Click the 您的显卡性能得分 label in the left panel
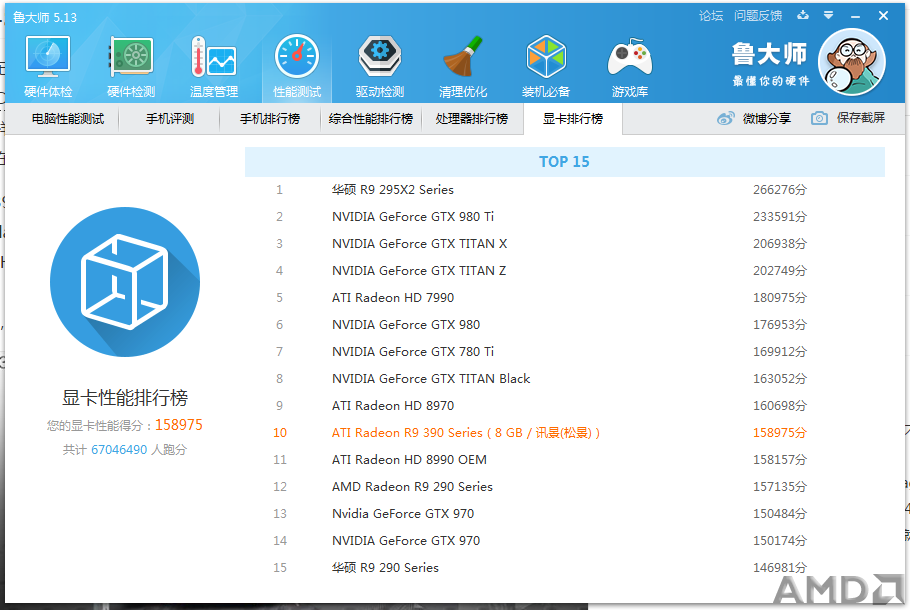Viewport: 910px width, 610px height. (95, 425)
